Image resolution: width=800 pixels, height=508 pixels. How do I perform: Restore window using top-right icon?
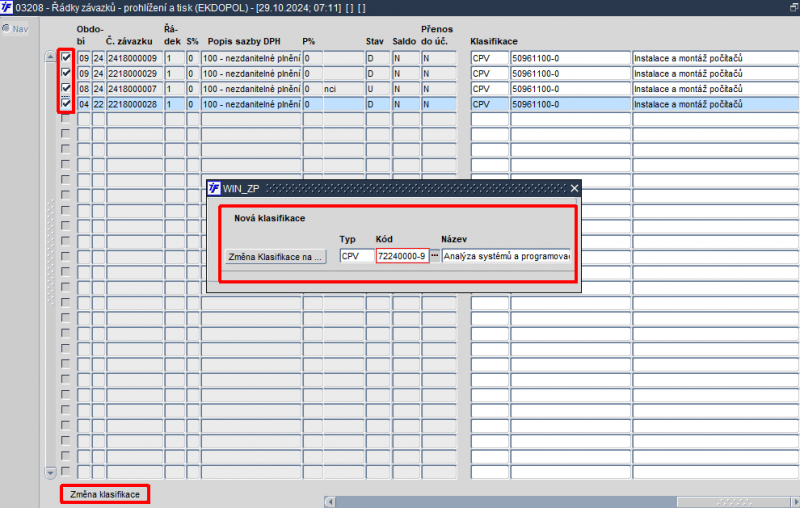pyautogui.click(x=794, y=7)
